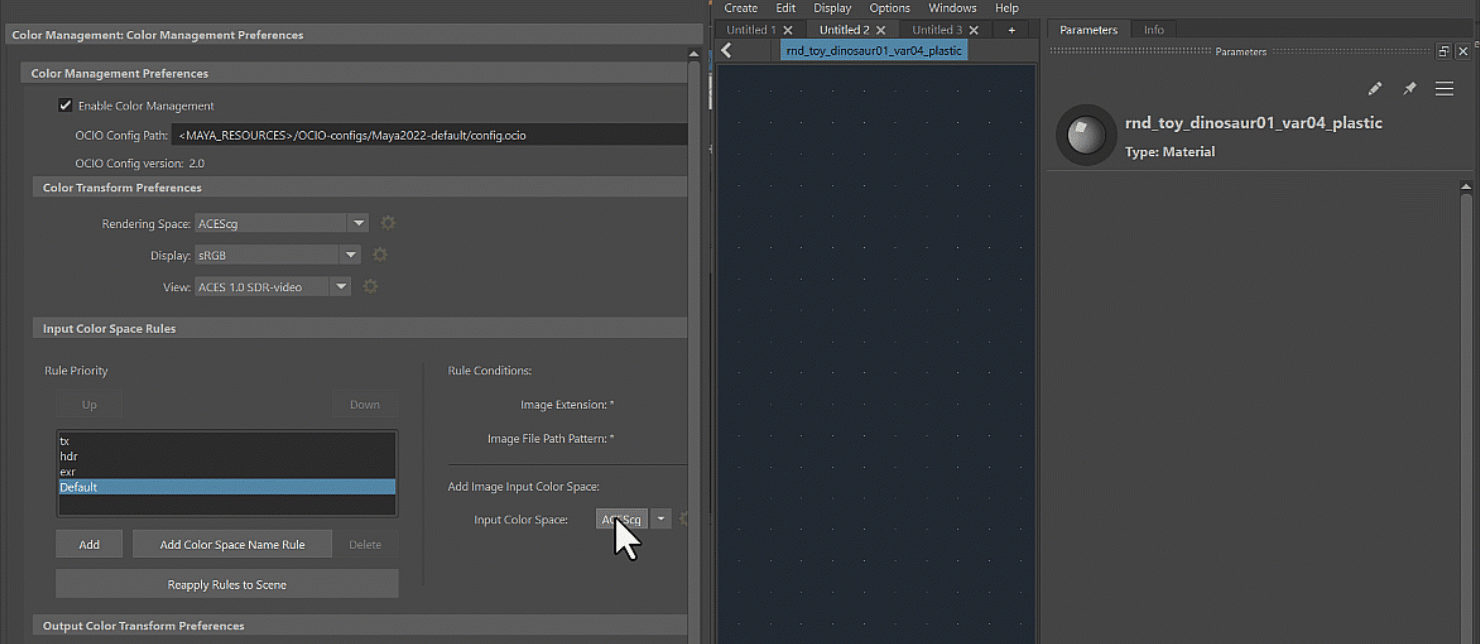
Task: Open the Rendering Space dropdown set to ACEScg
Action: [x=358, y=223]
